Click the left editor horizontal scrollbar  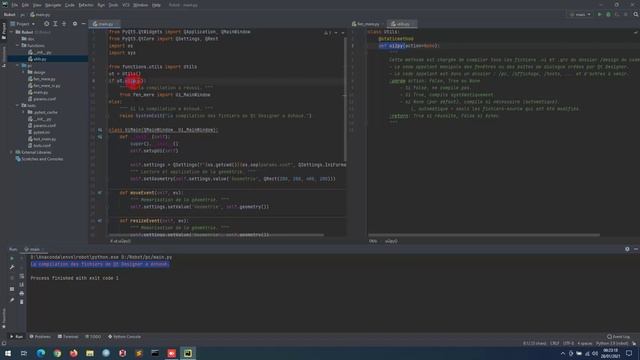coord(216,235)
